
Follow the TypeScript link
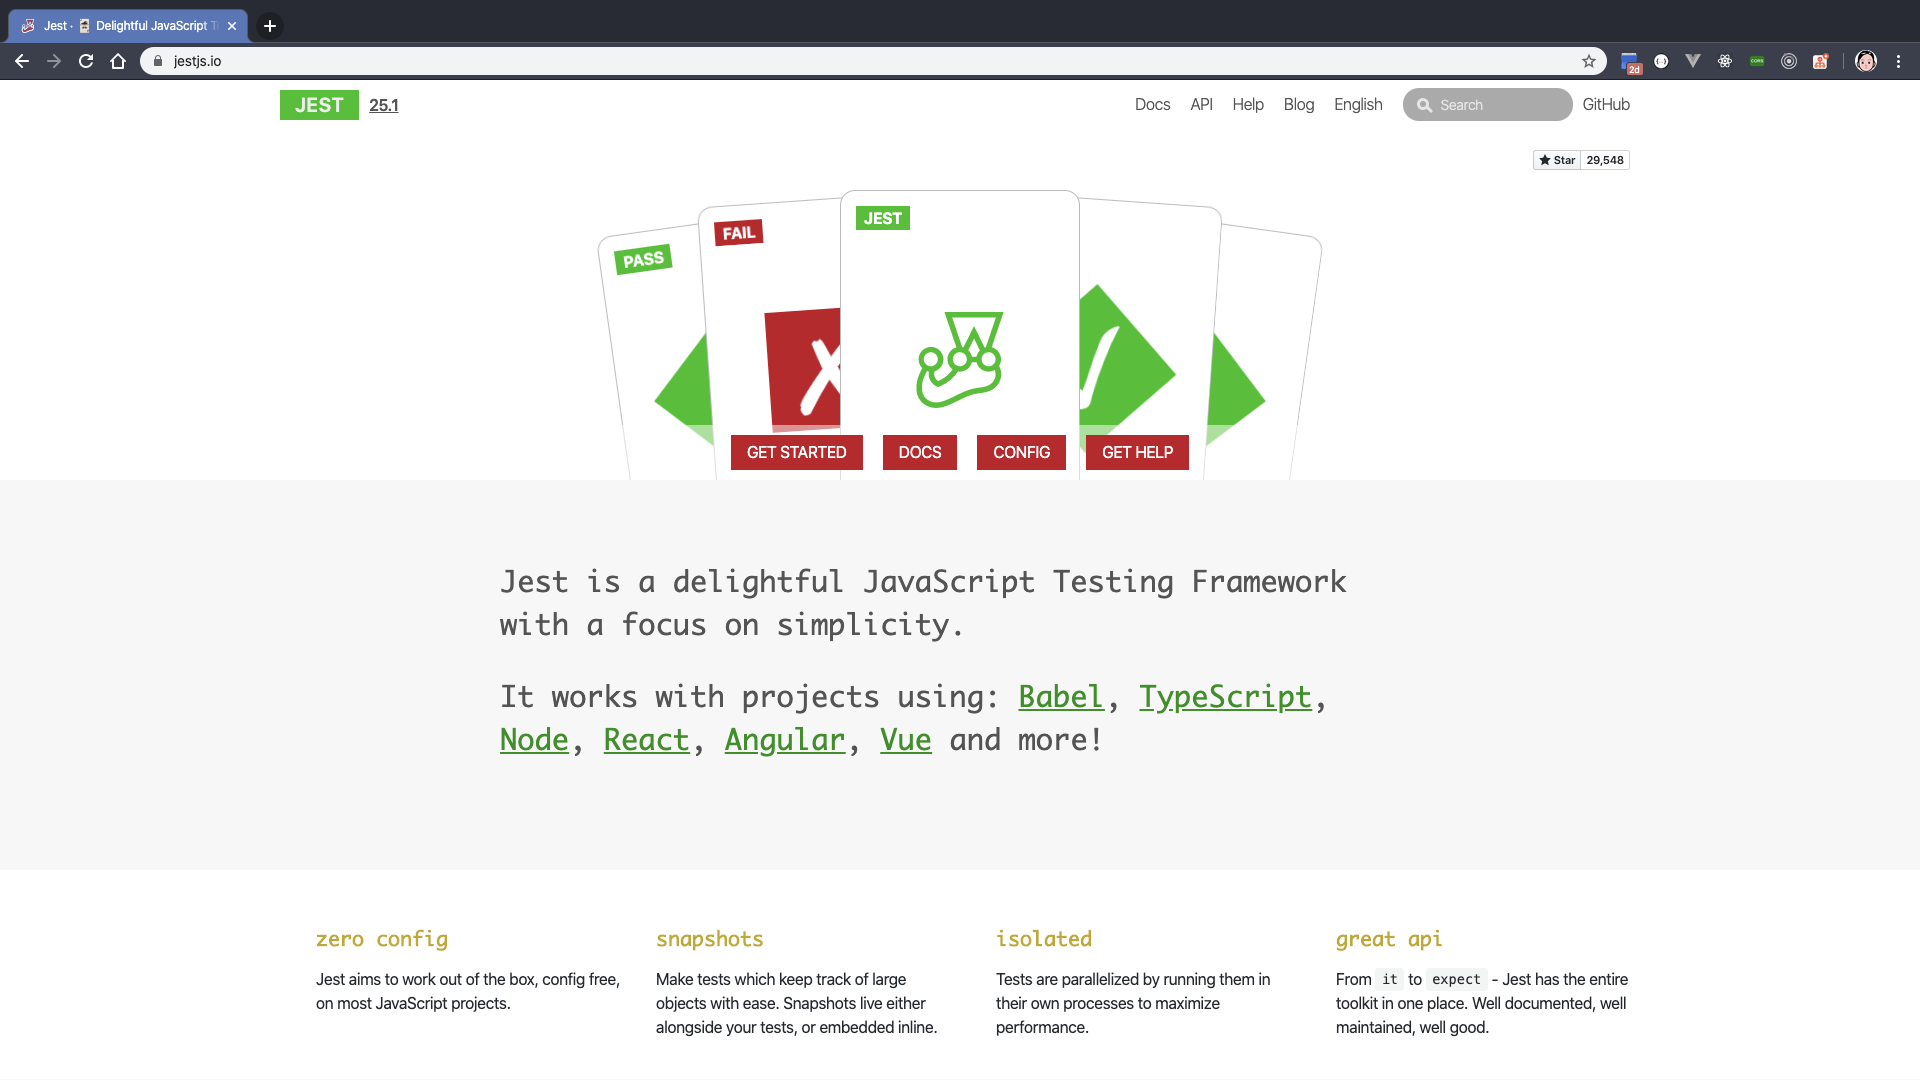[1224, 697]
